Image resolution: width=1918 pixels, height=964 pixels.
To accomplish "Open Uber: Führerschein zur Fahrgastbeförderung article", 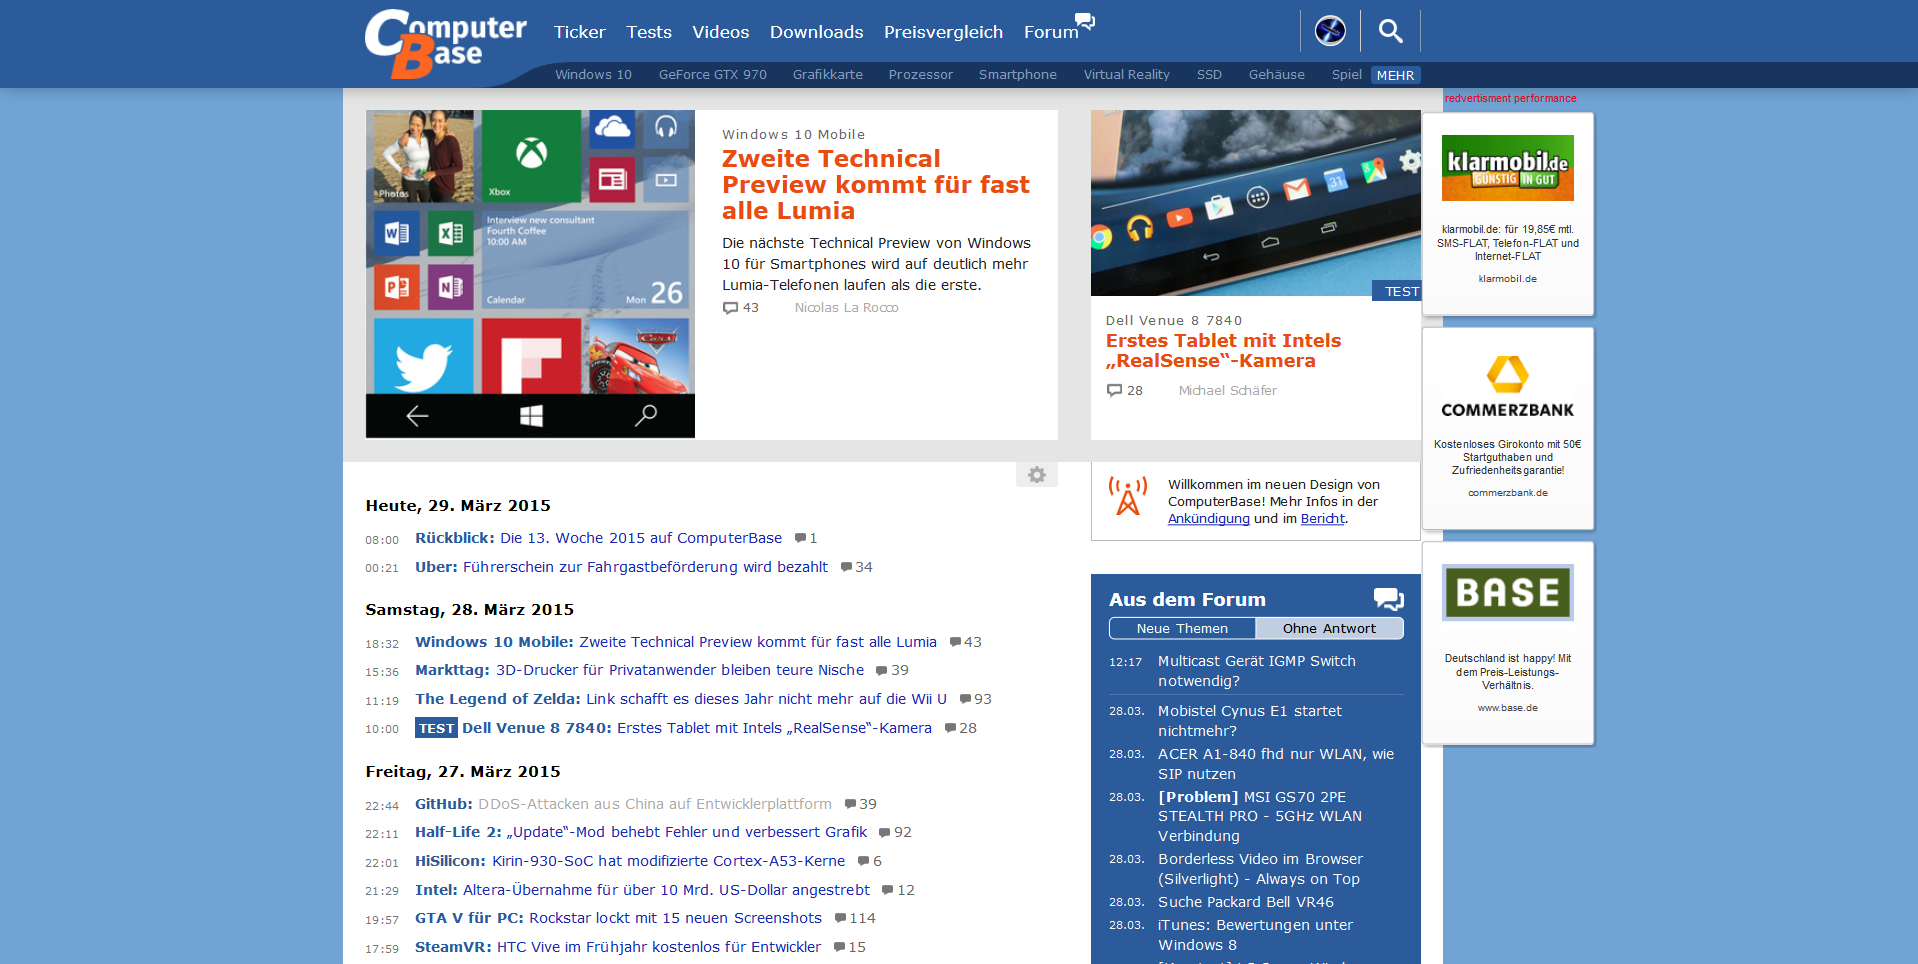I will [621, 567].
